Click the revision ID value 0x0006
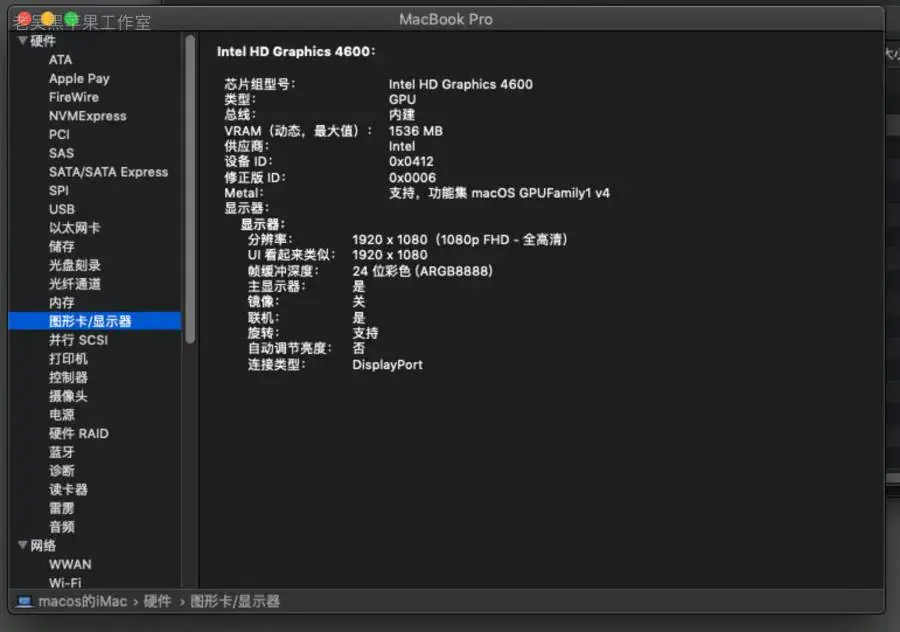The width and height of the screenshot is (900, 632). (412, 177)
